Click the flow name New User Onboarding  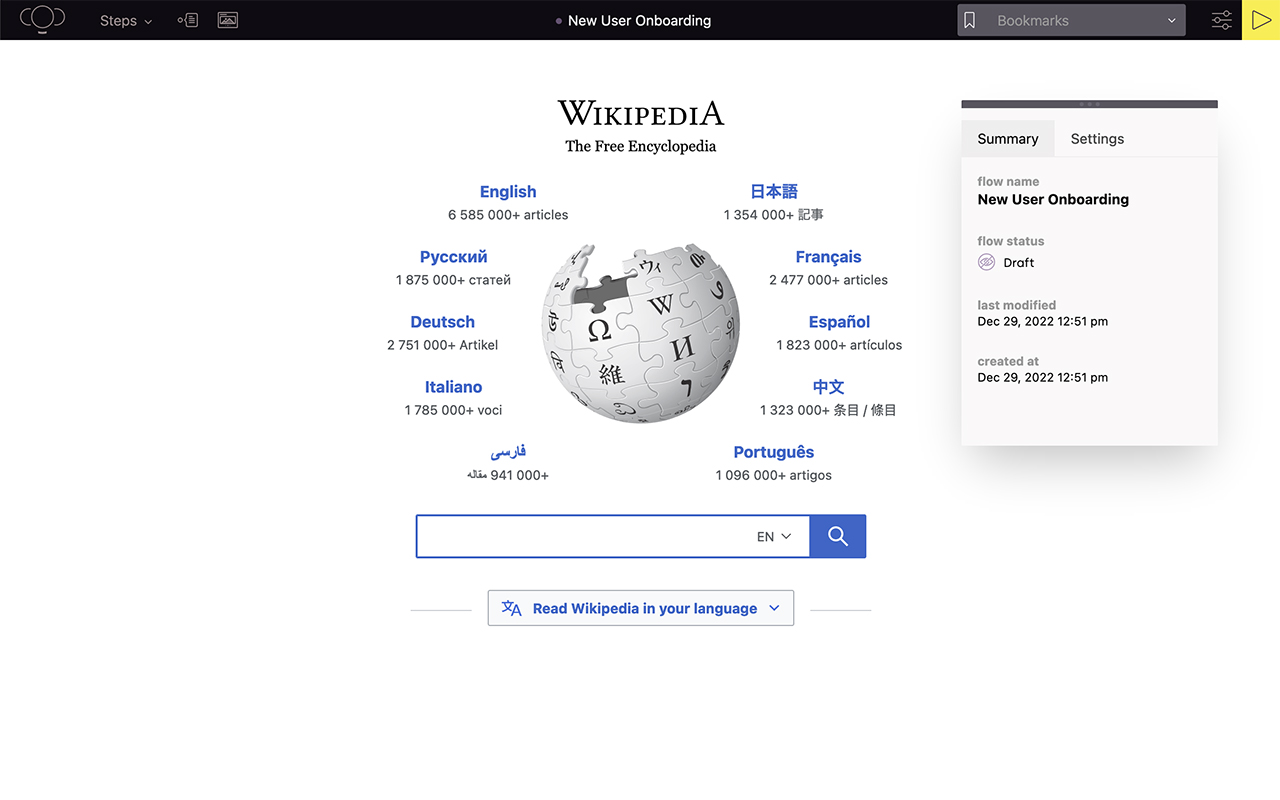tap(1053, 199)
